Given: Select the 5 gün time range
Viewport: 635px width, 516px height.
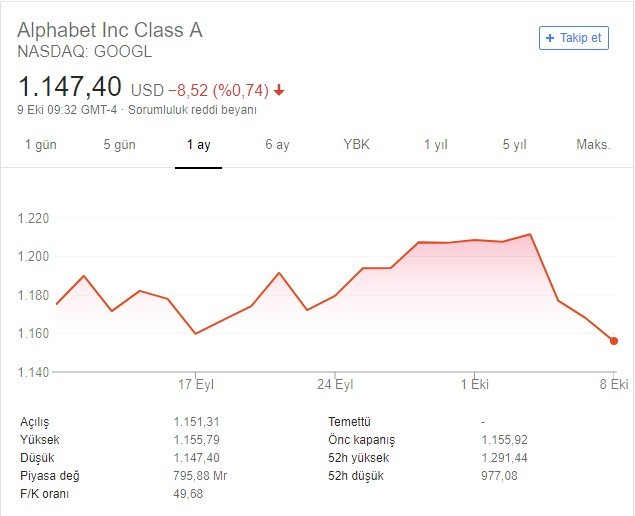Looking at the screenshot, I should [x=119, y=145].
